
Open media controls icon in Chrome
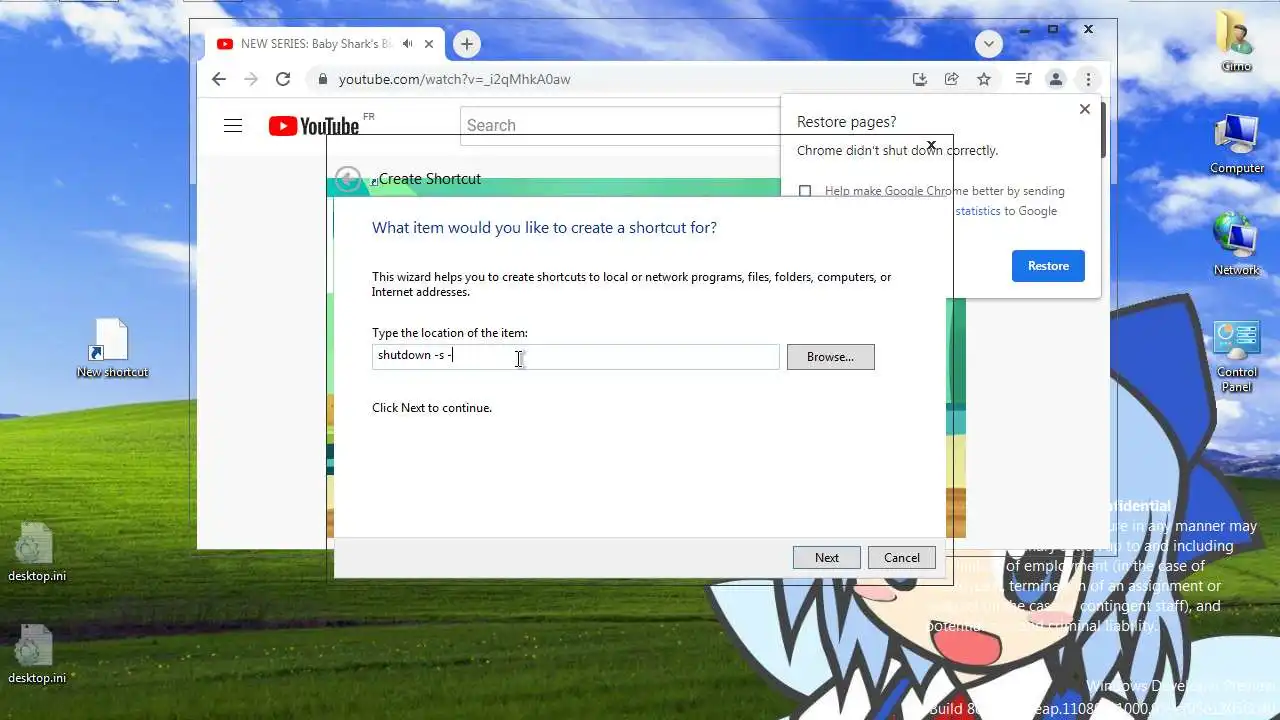tap(1023, 79)
